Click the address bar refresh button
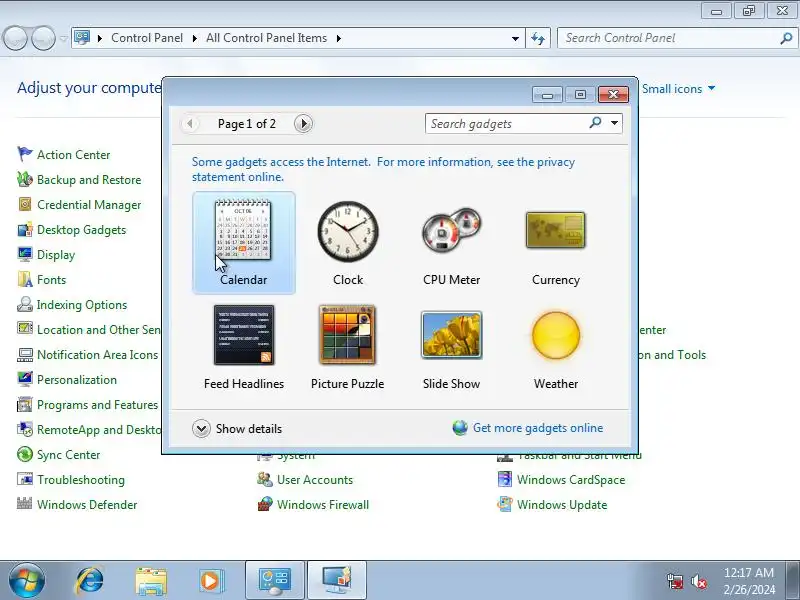This screenshot has width=800, height=600. click(538, 38)
